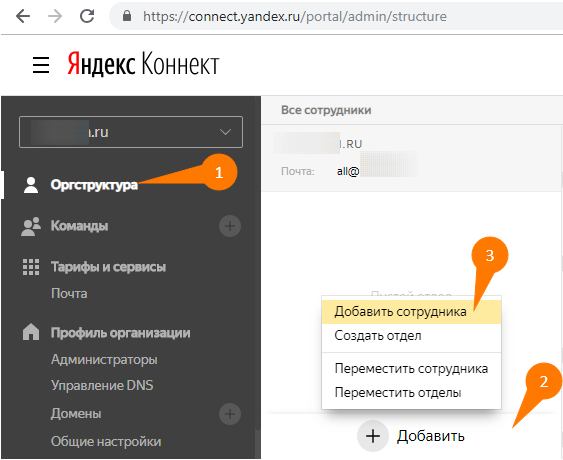
Task: Open the Администраторы link
Action: pyautogui.click(x=104, y=359)
